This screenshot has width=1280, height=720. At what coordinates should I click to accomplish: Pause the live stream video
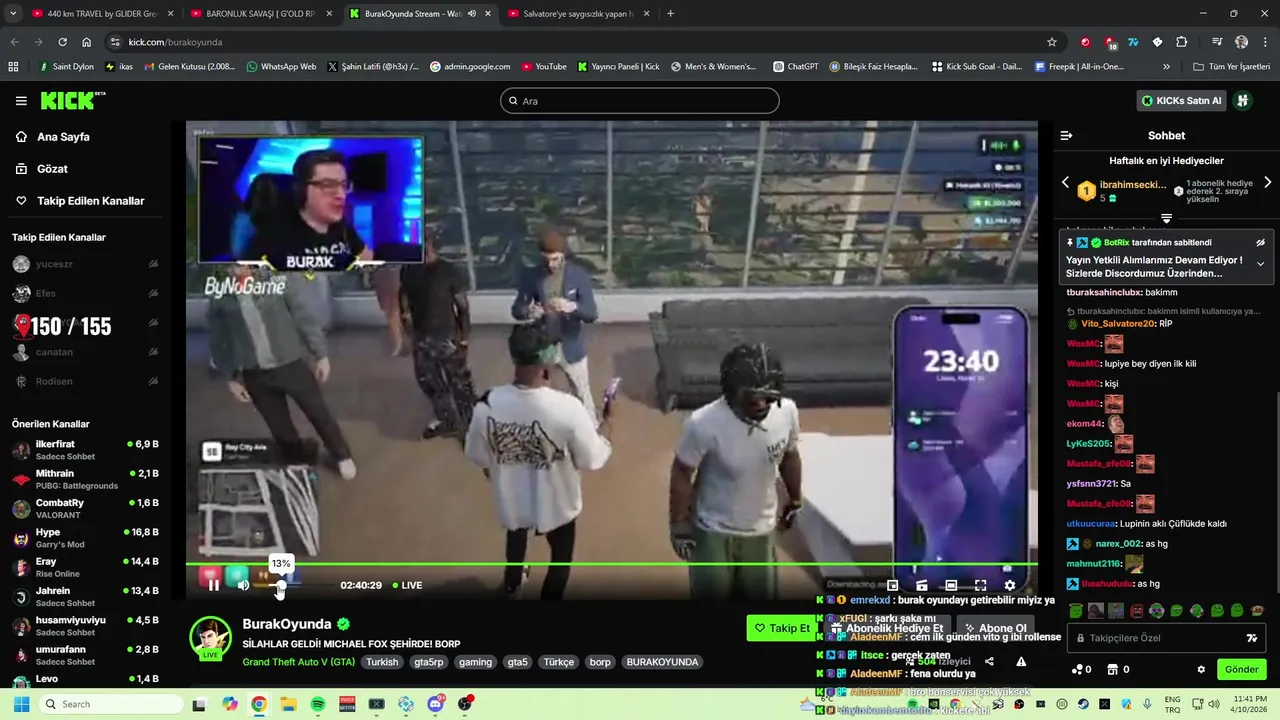[213, 585]
